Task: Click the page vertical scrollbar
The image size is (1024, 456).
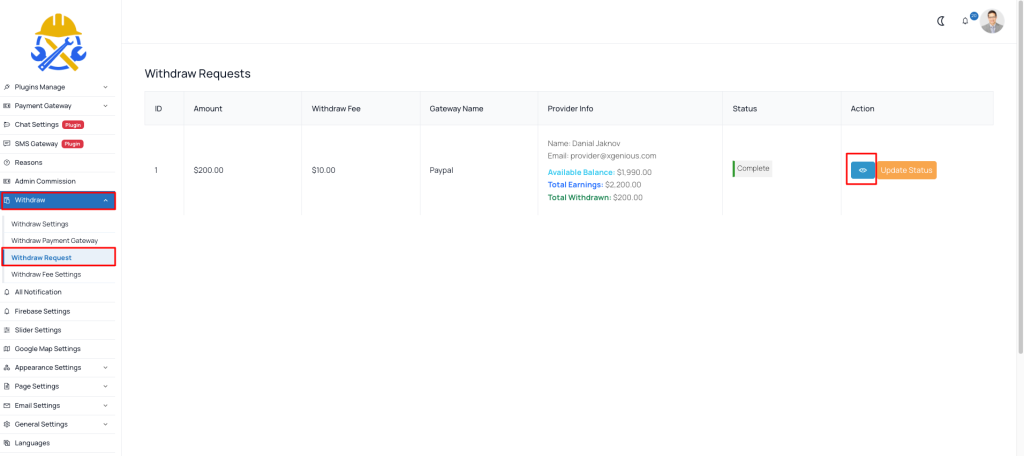Action: (1020, 176)
